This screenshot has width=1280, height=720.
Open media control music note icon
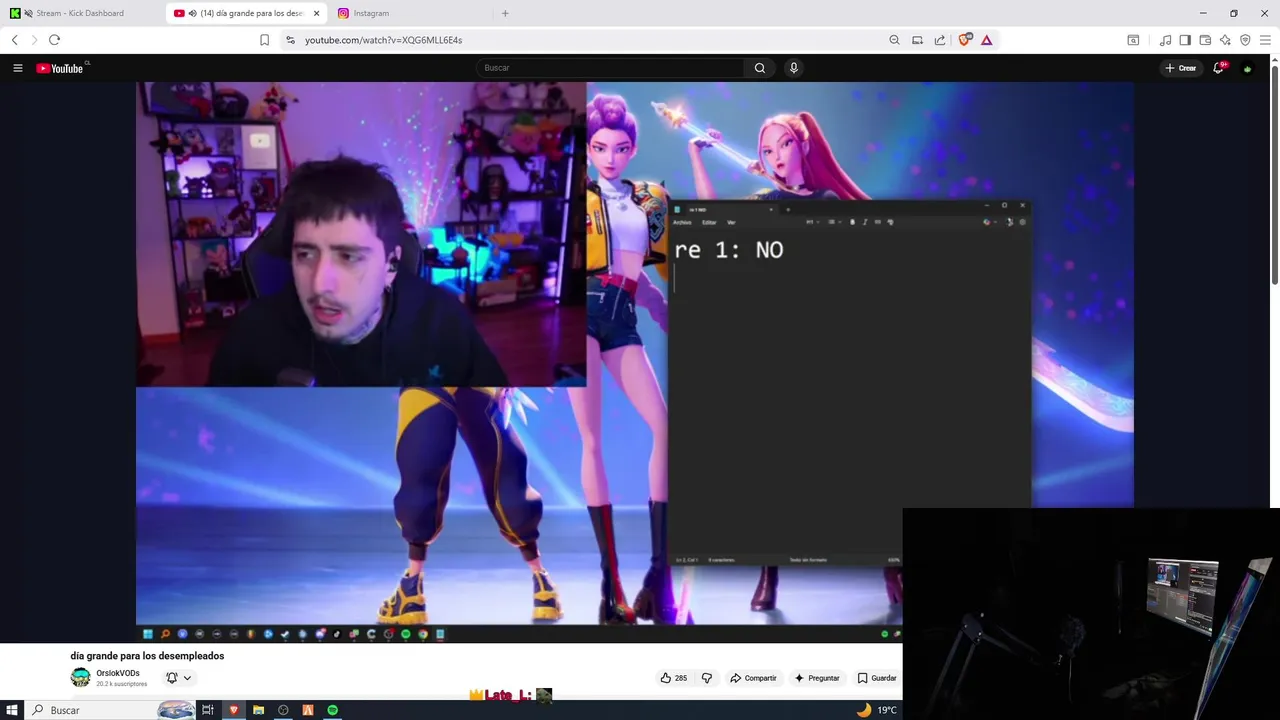click(1165, 40)
